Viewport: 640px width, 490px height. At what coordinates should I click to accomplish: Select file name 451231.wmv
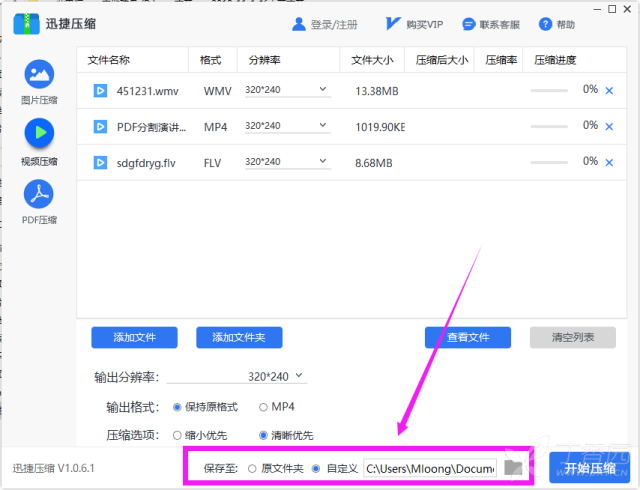pyautogui.click(x=148, y=91)
